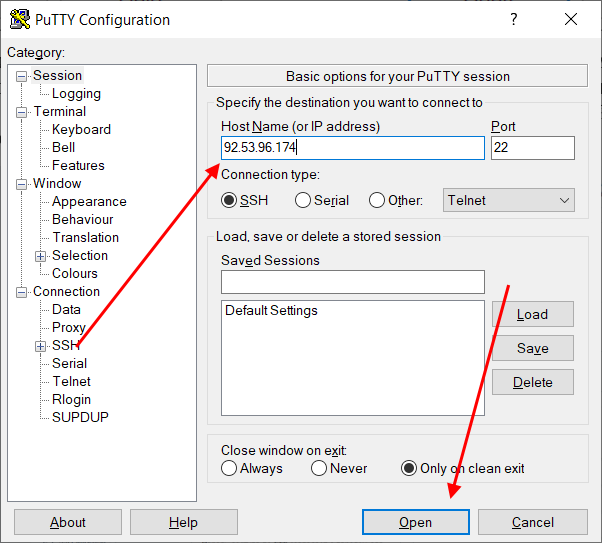Open the Telnet protocol dropdown
602x543 pixels.
pyautogui.click(x=509, y=200)
